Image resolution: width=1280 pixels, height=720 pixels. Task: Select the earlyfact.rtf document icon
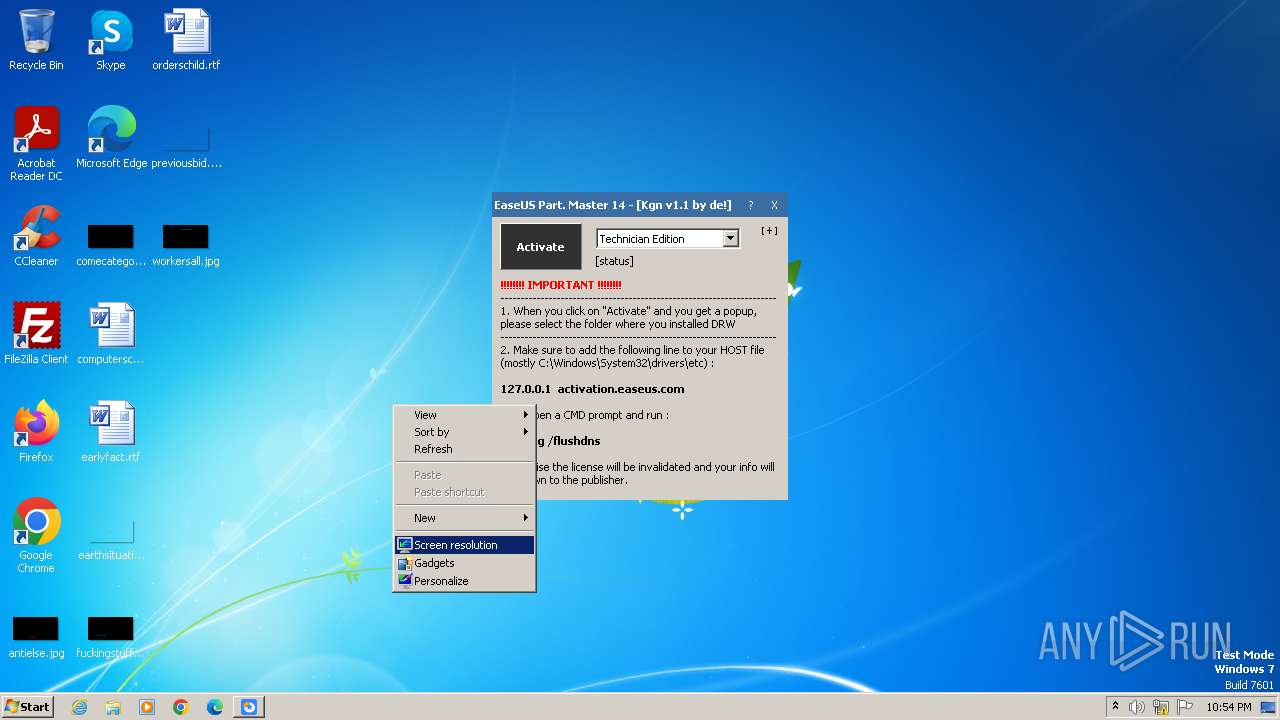coord(111,432)
